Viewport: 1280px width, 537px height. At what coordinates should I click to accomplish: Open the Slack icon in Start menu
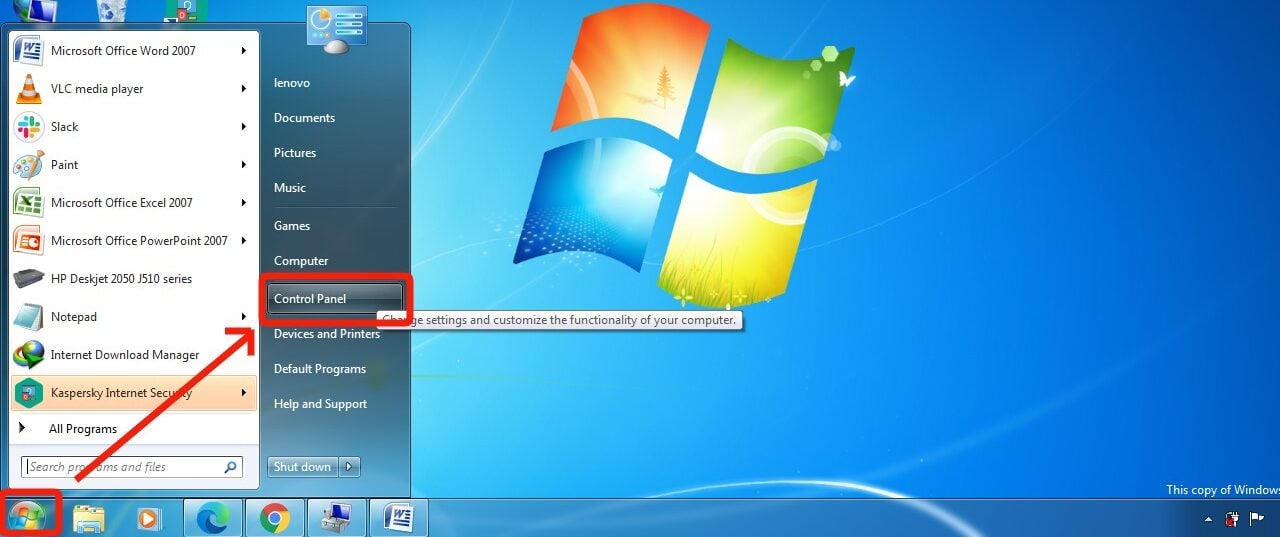click(x=29, y=126)
